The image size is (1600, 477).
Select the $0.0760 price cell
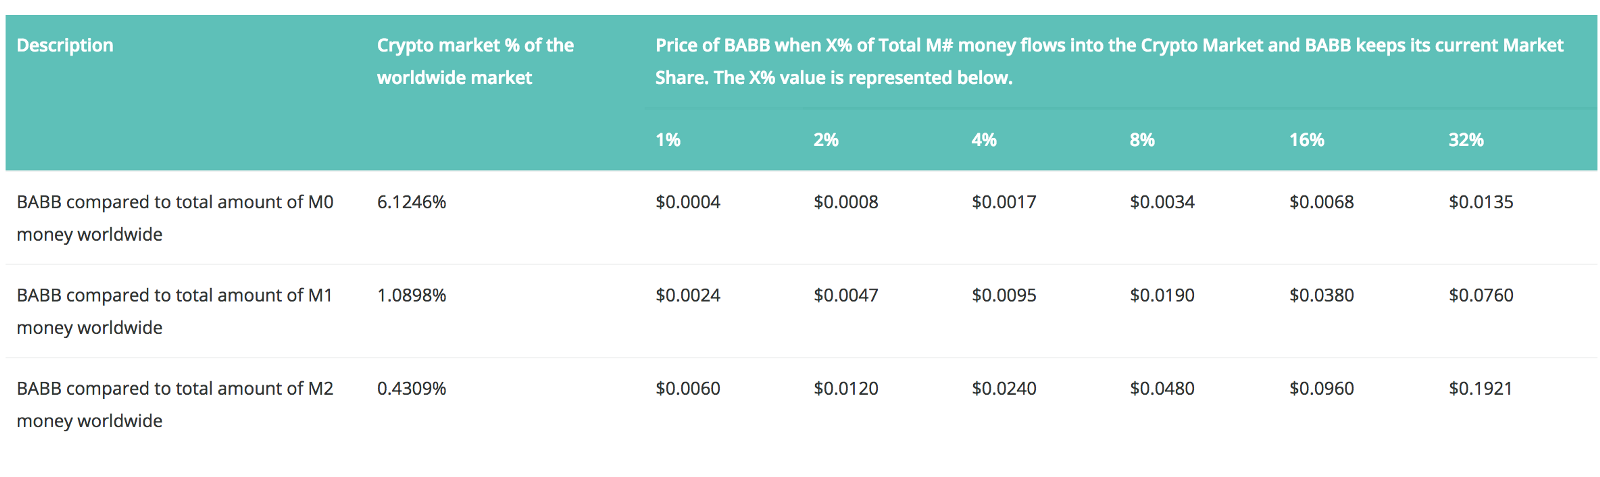click(x=1481, y=295)
